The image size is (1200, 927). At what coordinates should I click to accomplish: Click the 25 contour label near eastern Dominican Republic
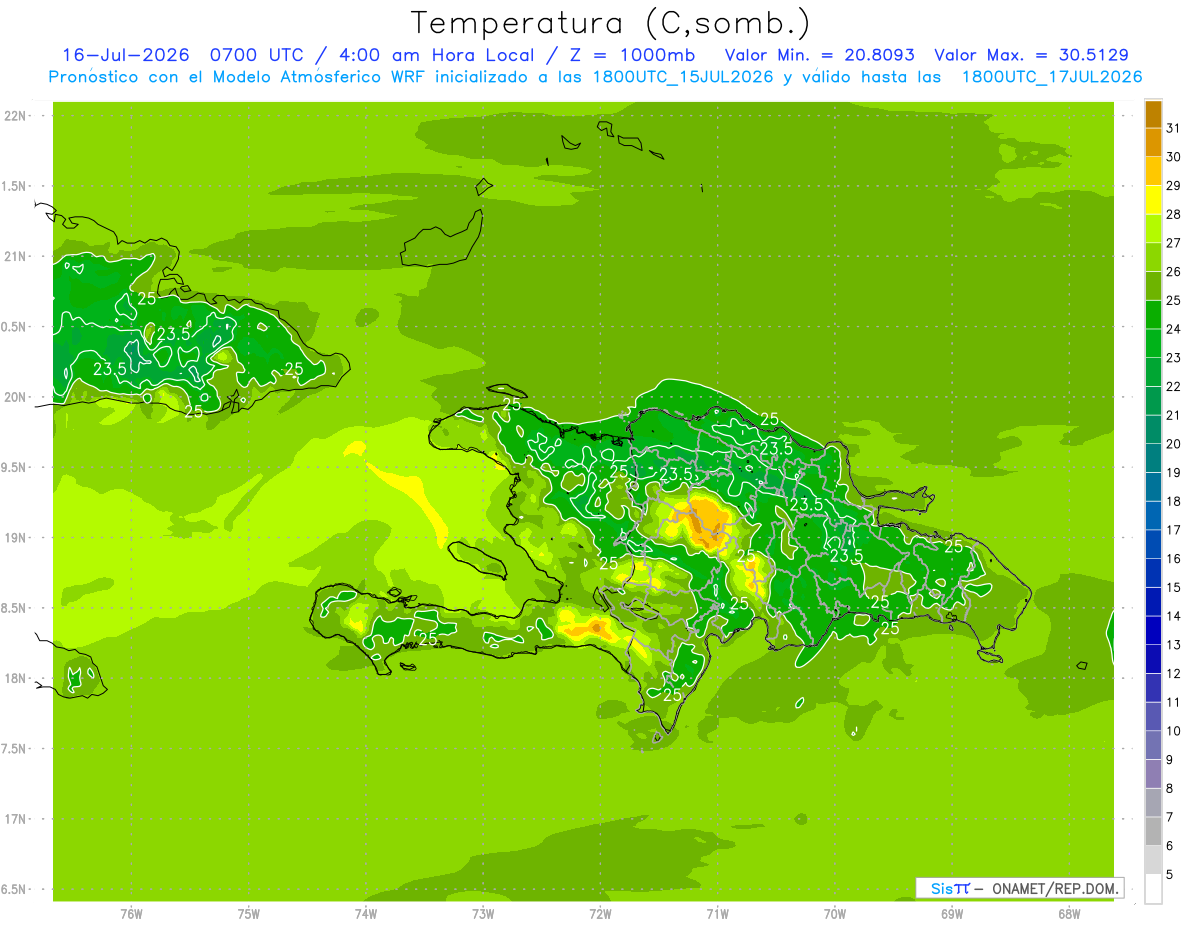[953, 546]
